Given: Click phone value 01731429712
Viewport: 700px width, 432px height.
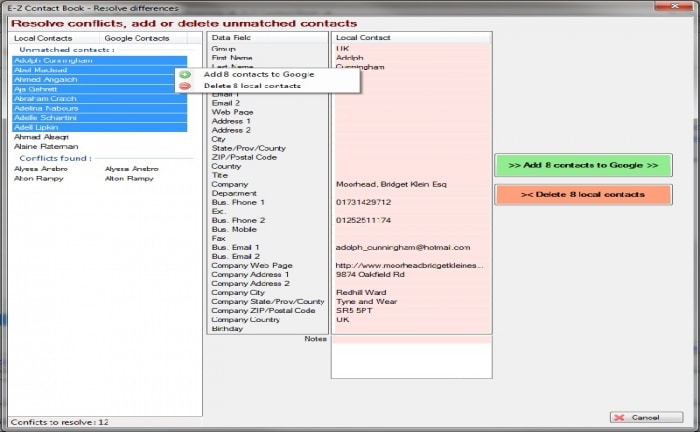Looking at the screenshot, I should click(363, 202).
